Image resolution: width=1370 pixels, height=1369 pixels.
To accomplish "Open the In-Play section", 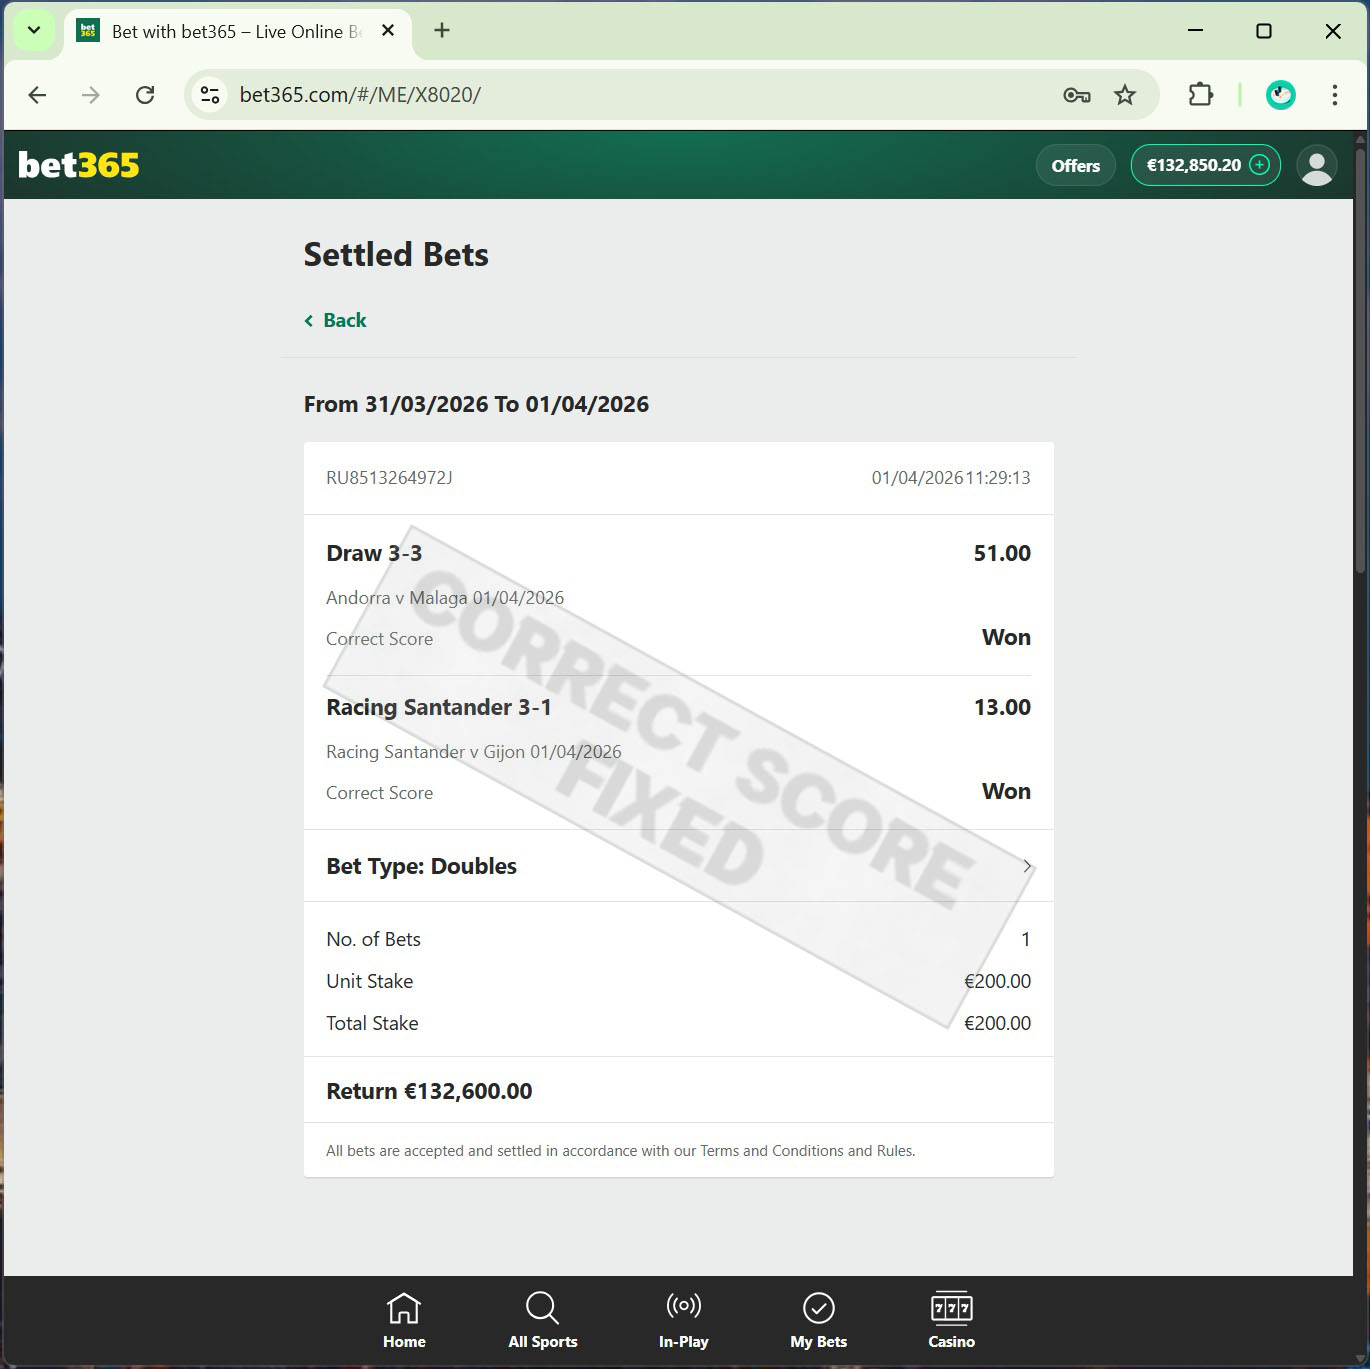I will tap(683, 1318).
